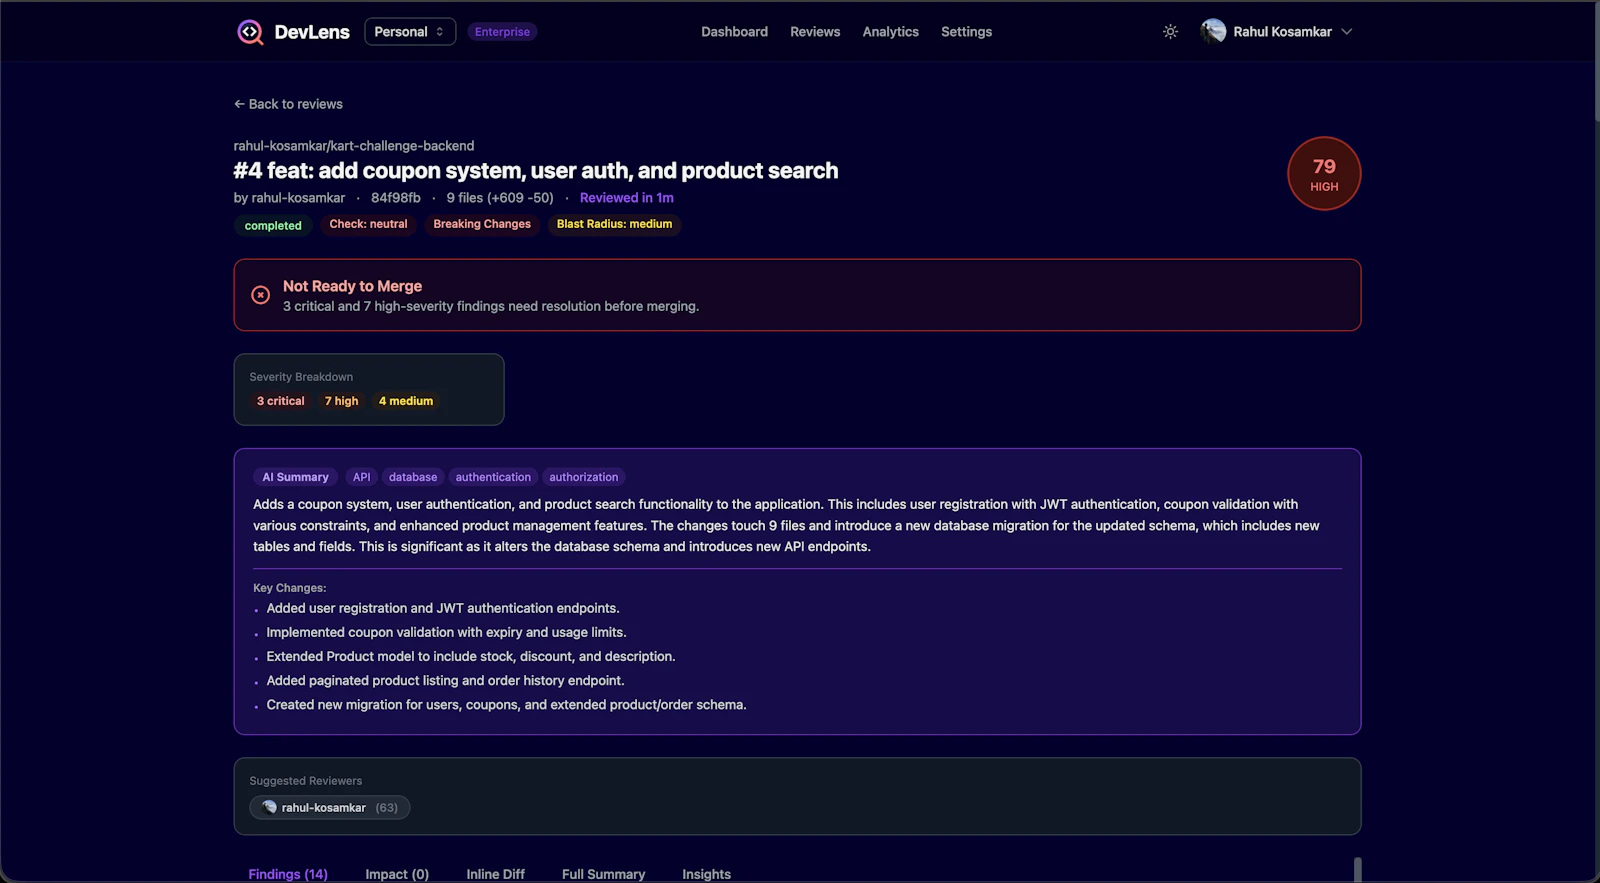Click the AI Summary tag

295,477
